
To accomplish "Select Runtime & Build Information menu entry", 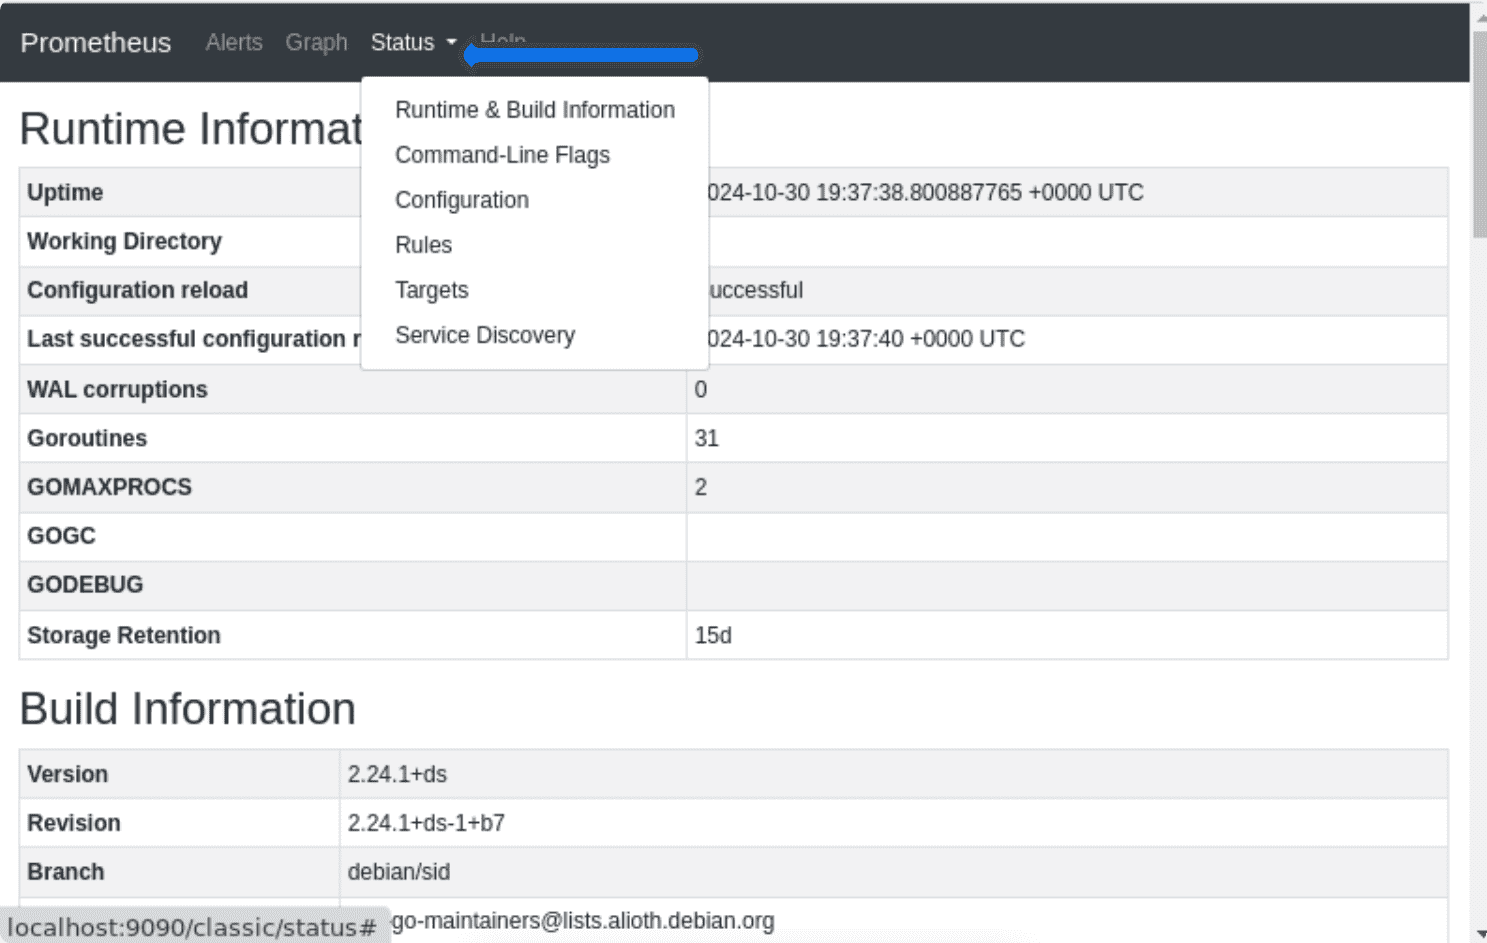I will 534,110.
